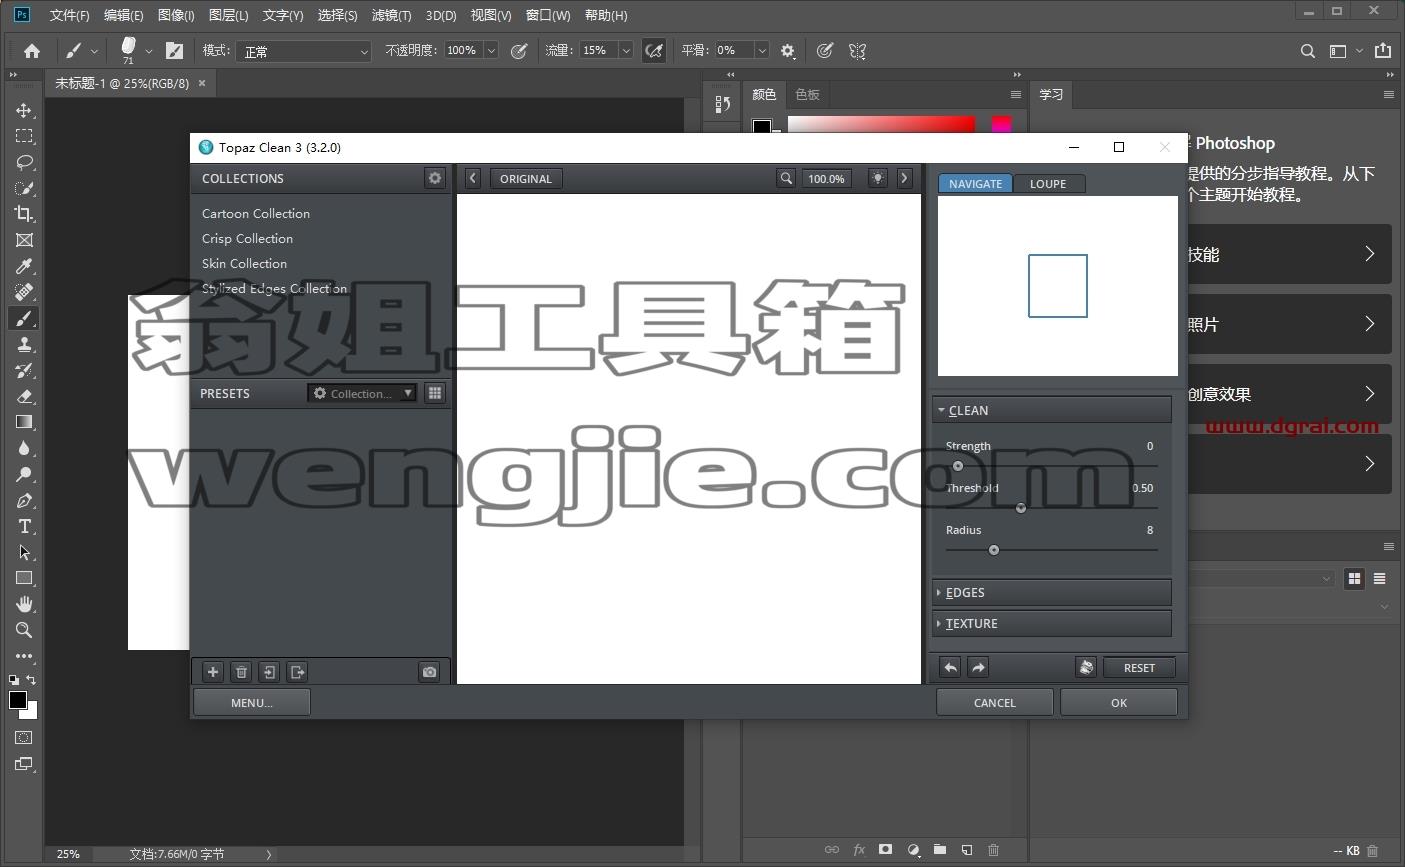
Task: Select the Zoom tool in left toolbar
Action: [x=24, y=630]
